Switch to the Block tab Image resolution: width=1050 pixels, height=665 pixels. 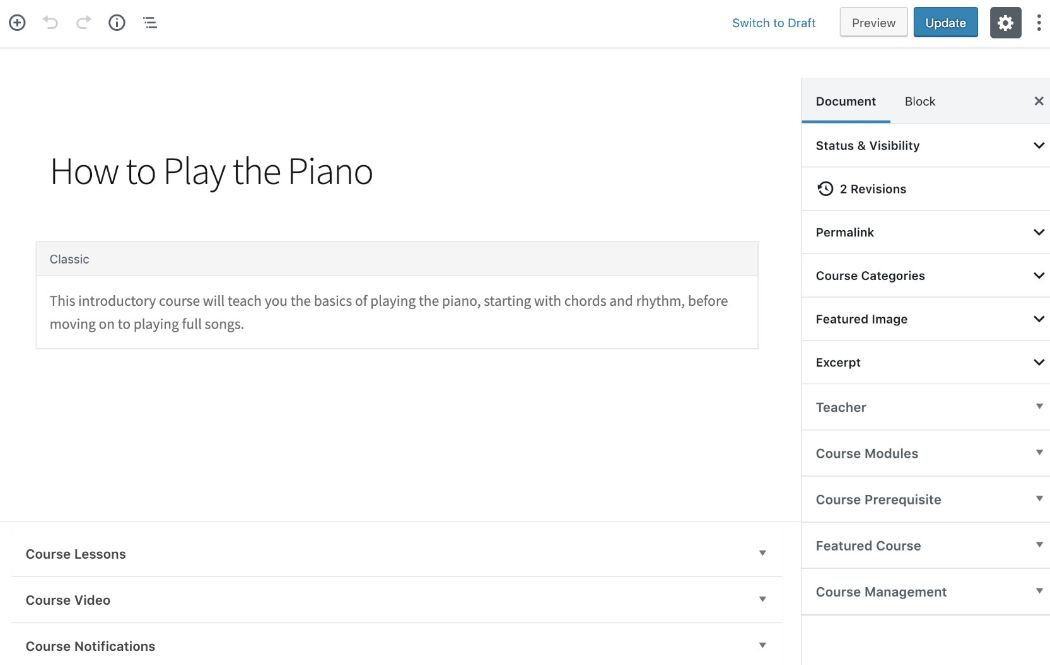click(920, 101)
